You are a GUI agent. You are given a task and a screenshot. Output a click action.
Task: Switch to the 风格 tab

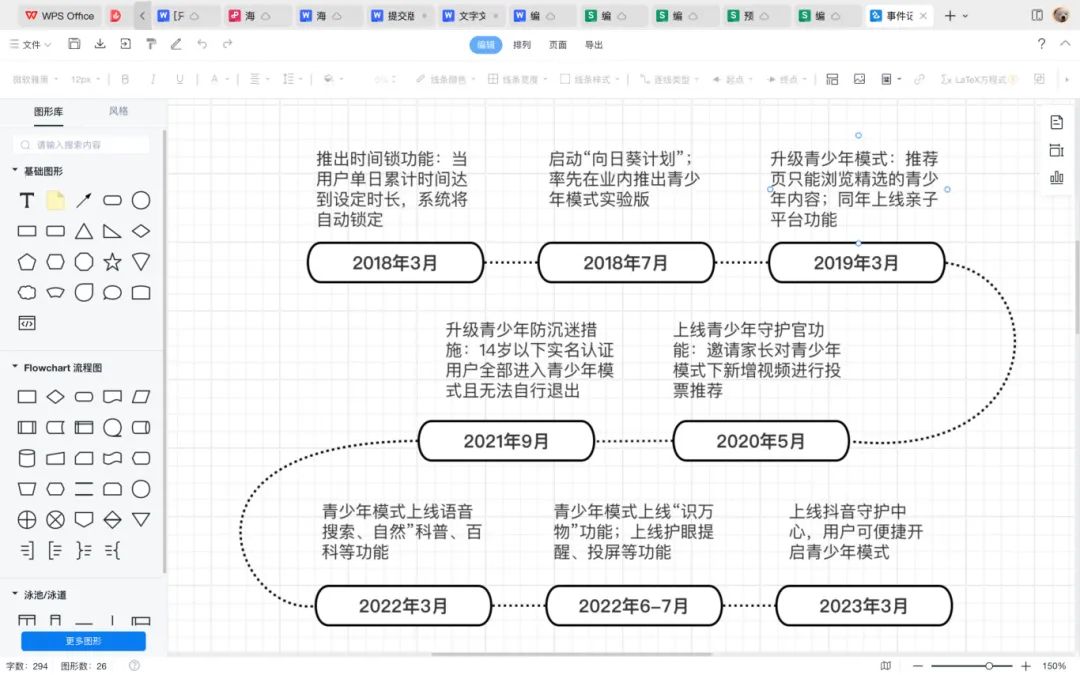coord(118,111)
